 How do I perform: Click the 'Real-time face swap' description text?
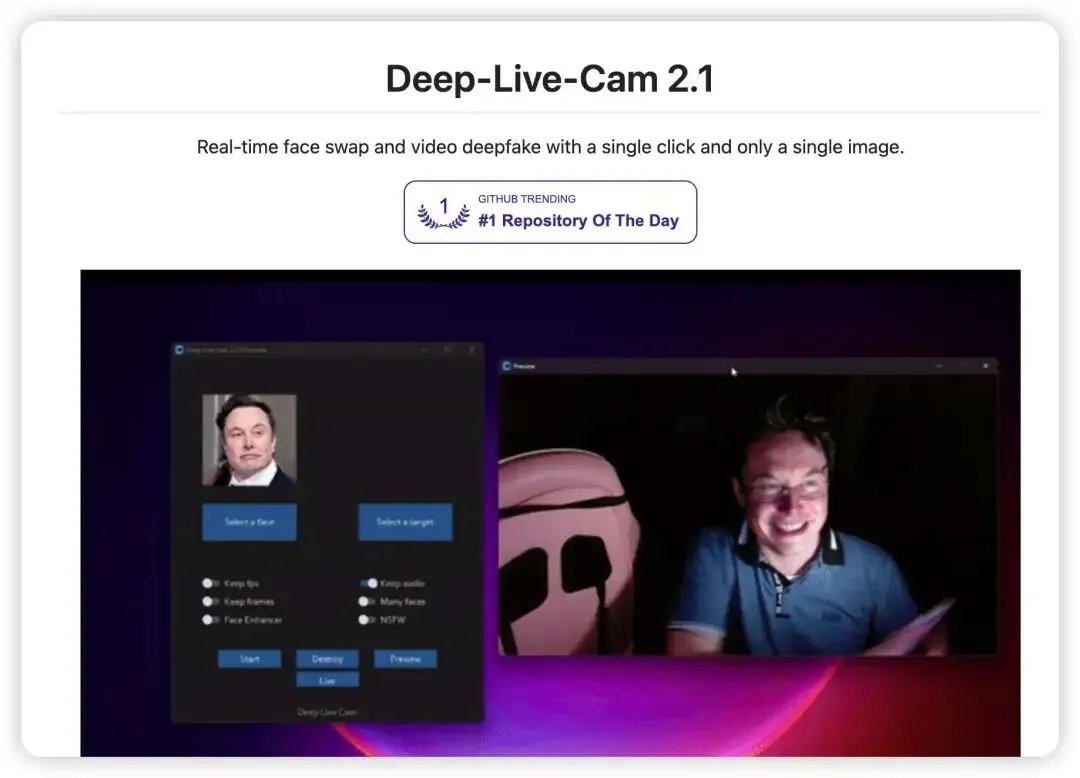tap(550, 147)
